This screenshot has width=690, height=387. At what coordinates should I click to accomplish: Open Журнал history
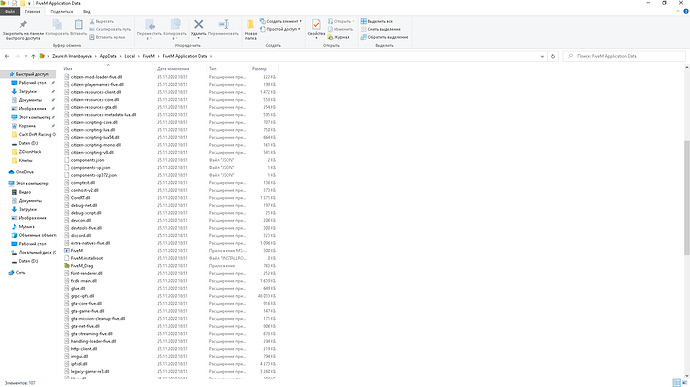(x=338, y=37)
